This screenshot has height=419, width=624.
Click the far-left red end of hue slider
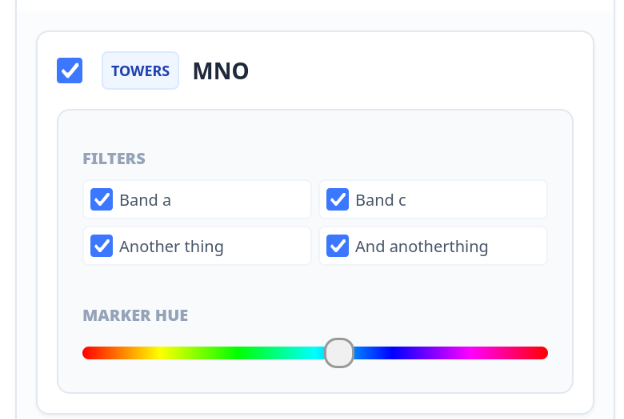(87, 353)
